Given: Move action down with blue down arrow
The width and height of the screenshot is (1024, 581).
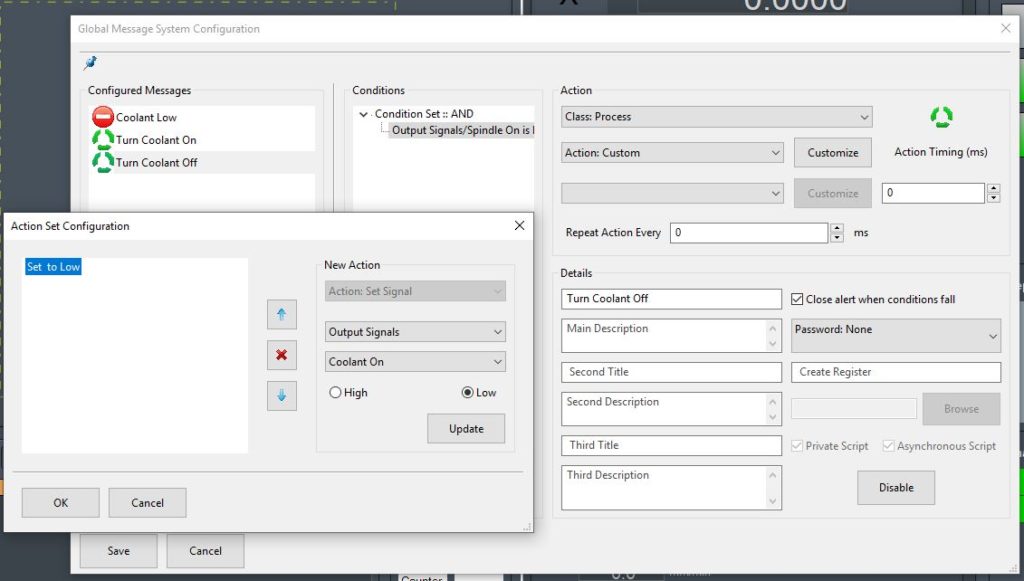Looking at the screenshot, I should [281, 396].
